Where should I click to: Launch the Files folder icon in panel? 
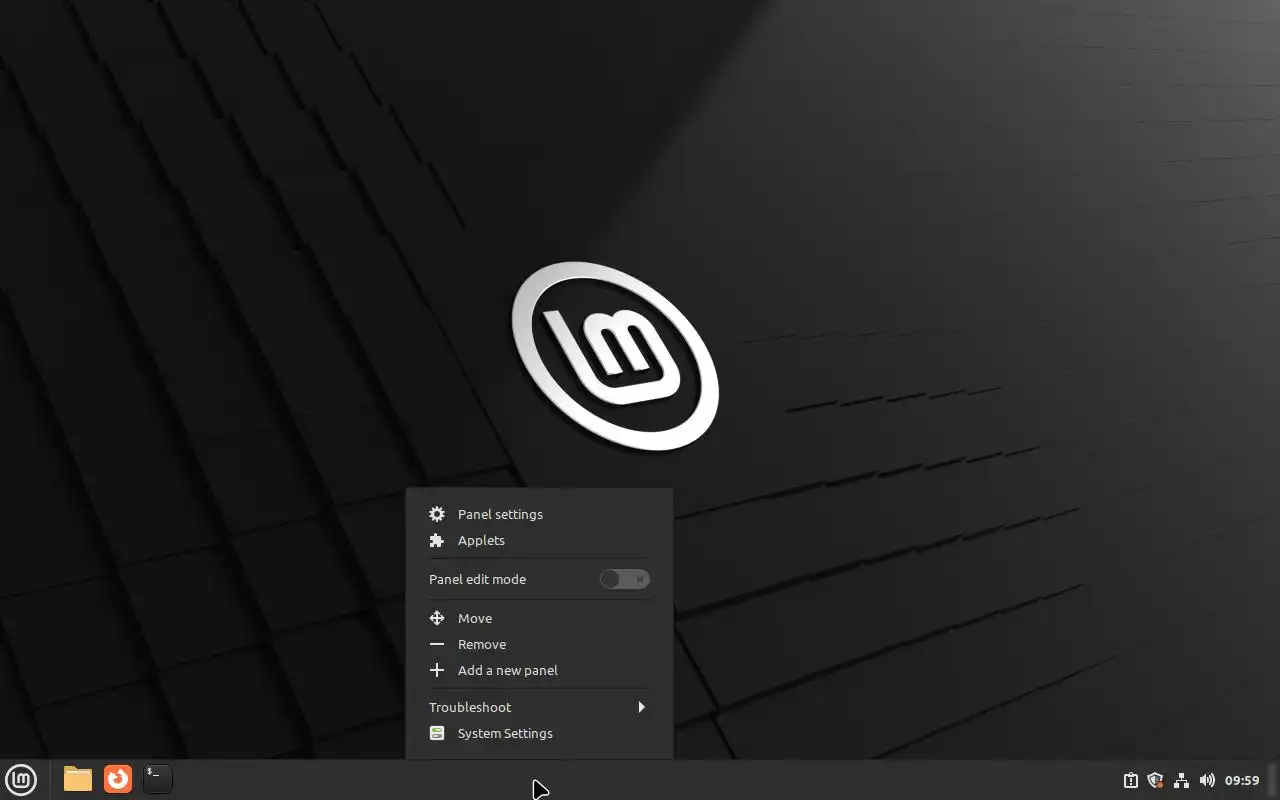point(78,779)
